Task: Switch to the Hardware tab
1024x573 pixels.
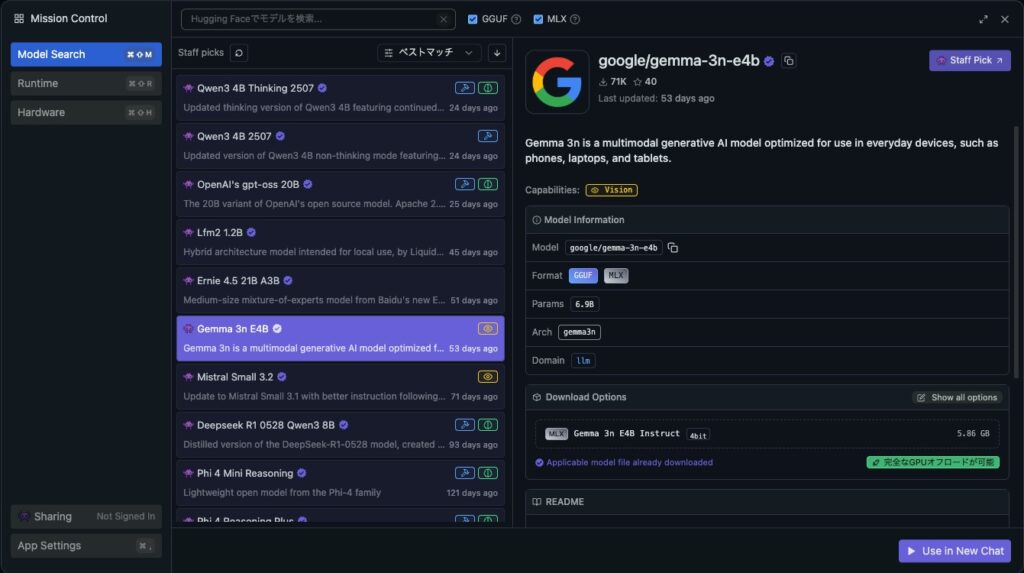Action: 86,112
